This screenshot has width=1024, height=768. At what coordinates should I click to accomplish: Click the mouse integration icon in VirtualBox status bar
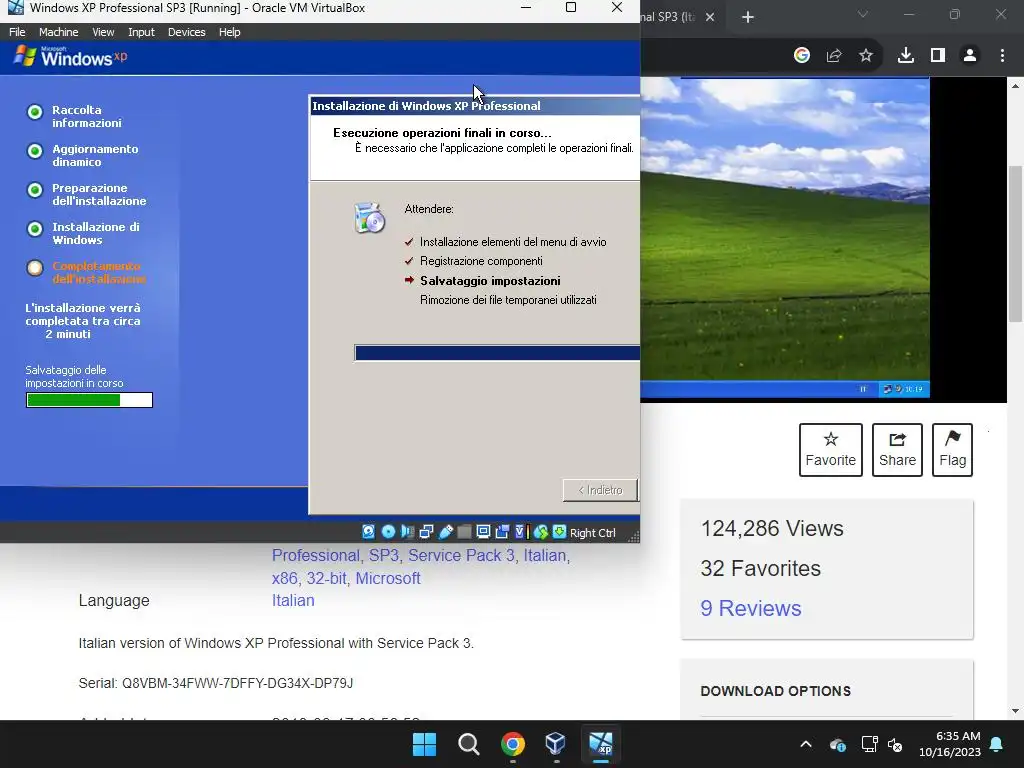click(540, 532)
